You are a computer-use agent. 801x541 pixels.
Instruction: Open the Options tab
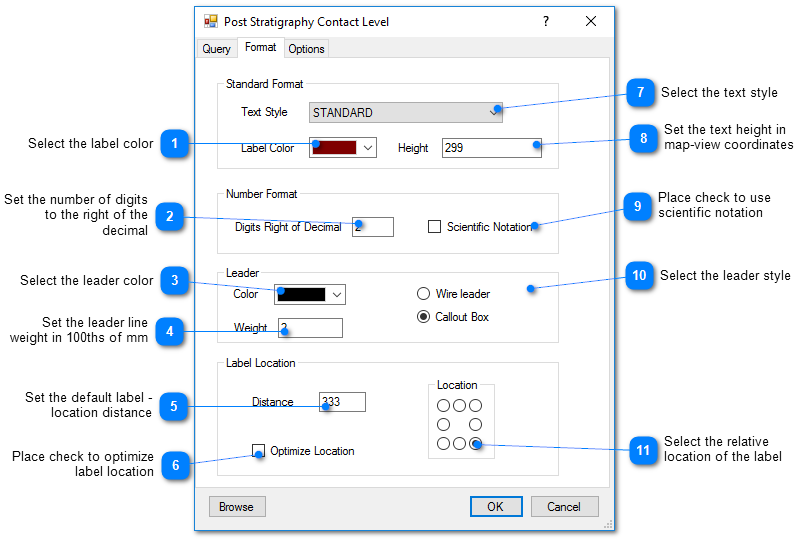[306, 49]
